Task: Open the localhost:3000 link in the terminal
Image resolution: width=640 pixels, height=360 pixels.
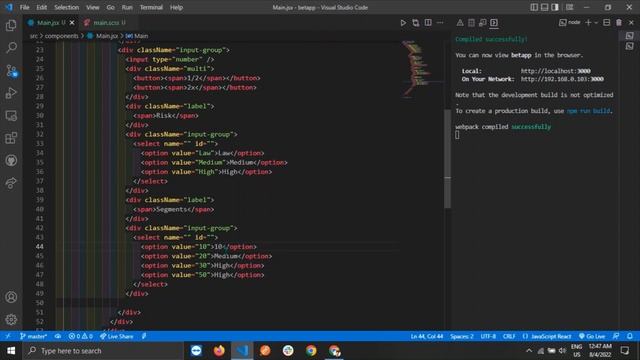Action: pyautogui.click(x=556, y=71)
